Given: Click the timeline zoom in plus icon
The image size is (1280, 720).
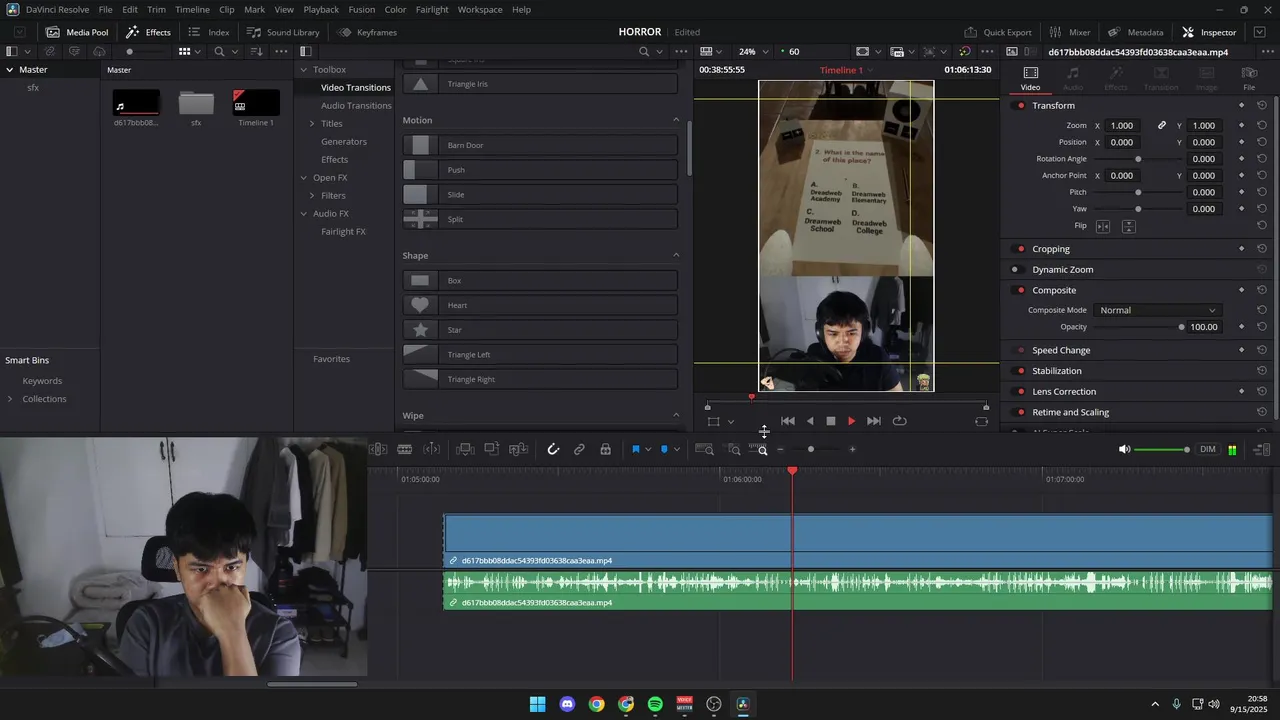Looking at the screenshot, I should coord(852,450).
